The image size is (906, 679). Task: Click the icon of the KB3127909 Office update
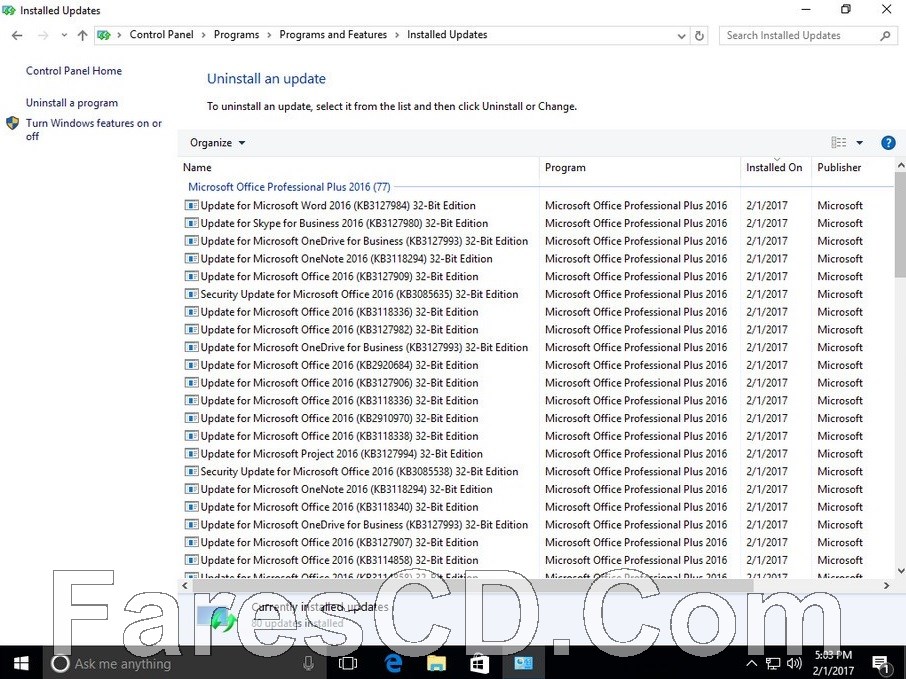[191, 276]
